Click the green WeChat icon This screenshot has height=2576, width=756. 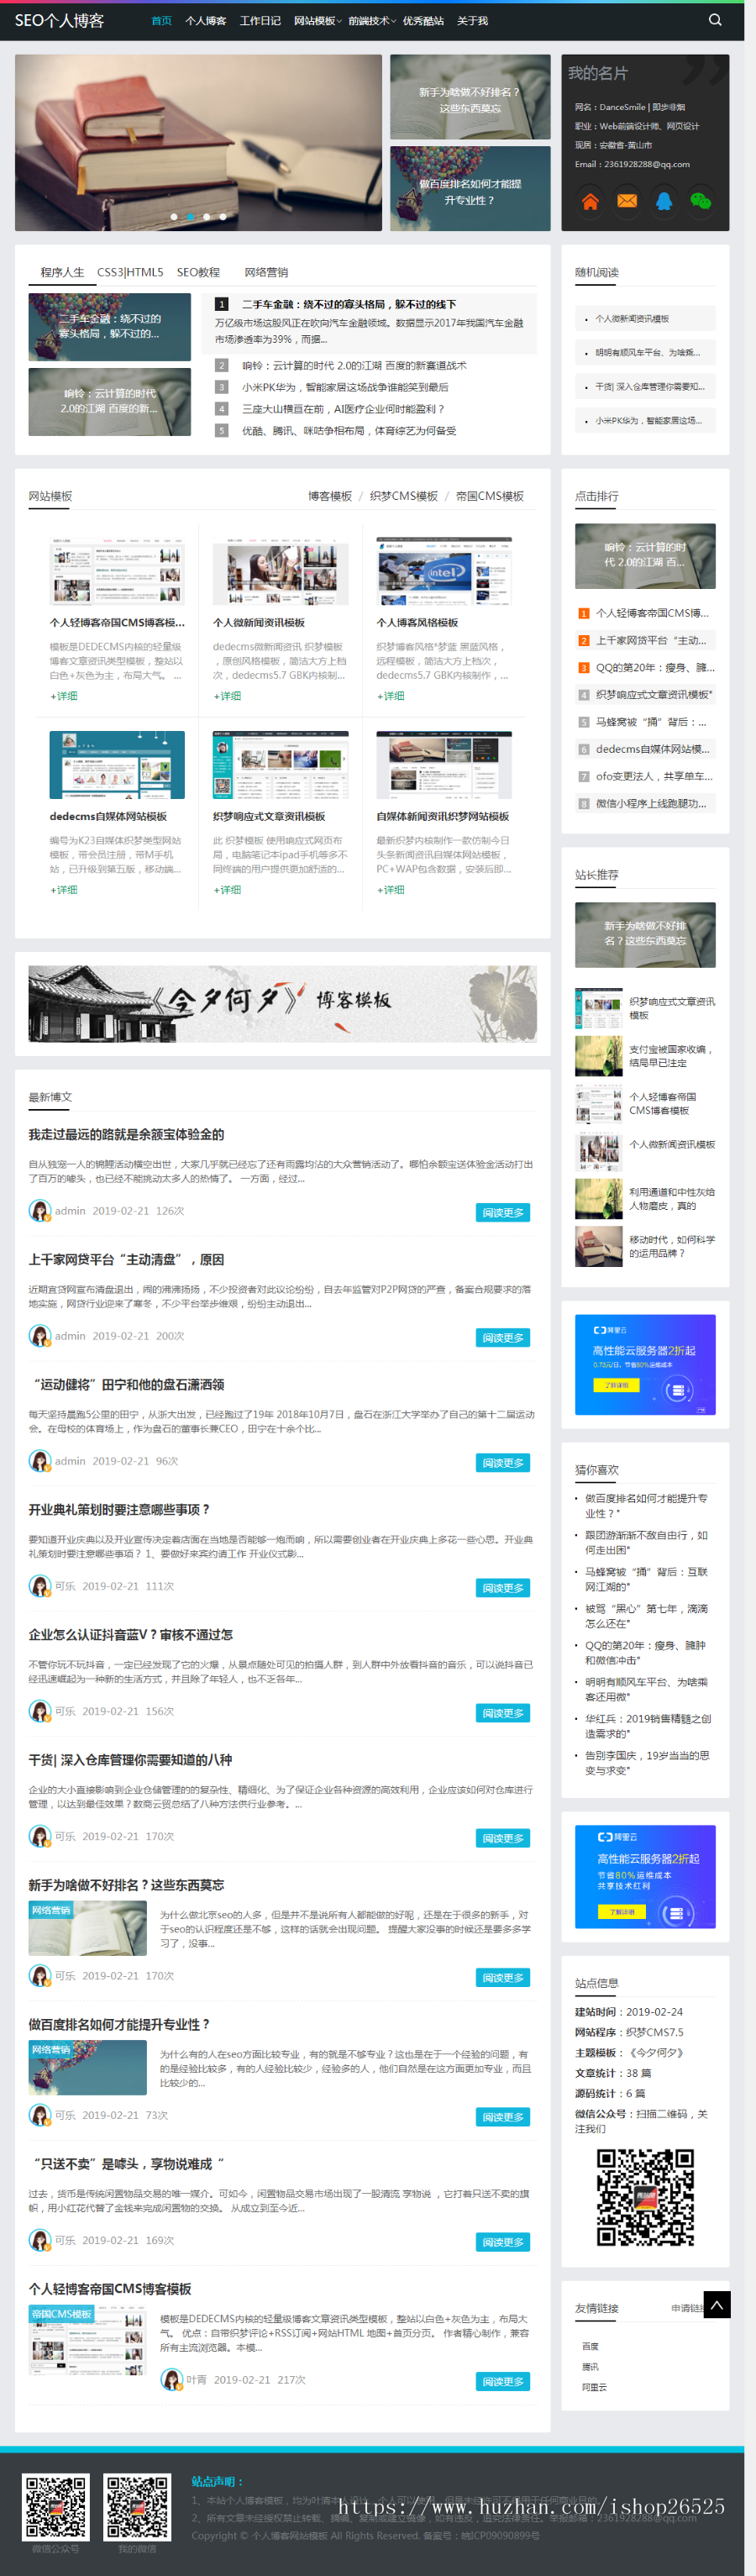coord(701,201)
